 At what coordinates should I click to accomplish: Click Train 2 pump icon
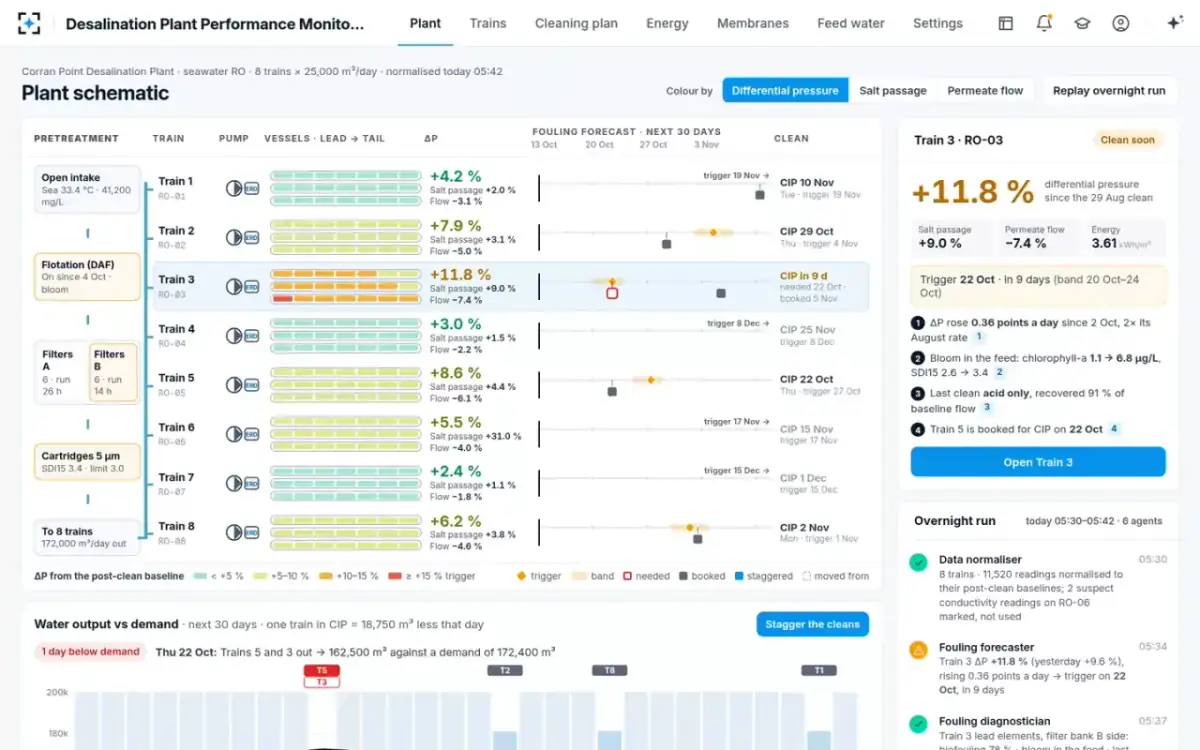pos(233,237)
